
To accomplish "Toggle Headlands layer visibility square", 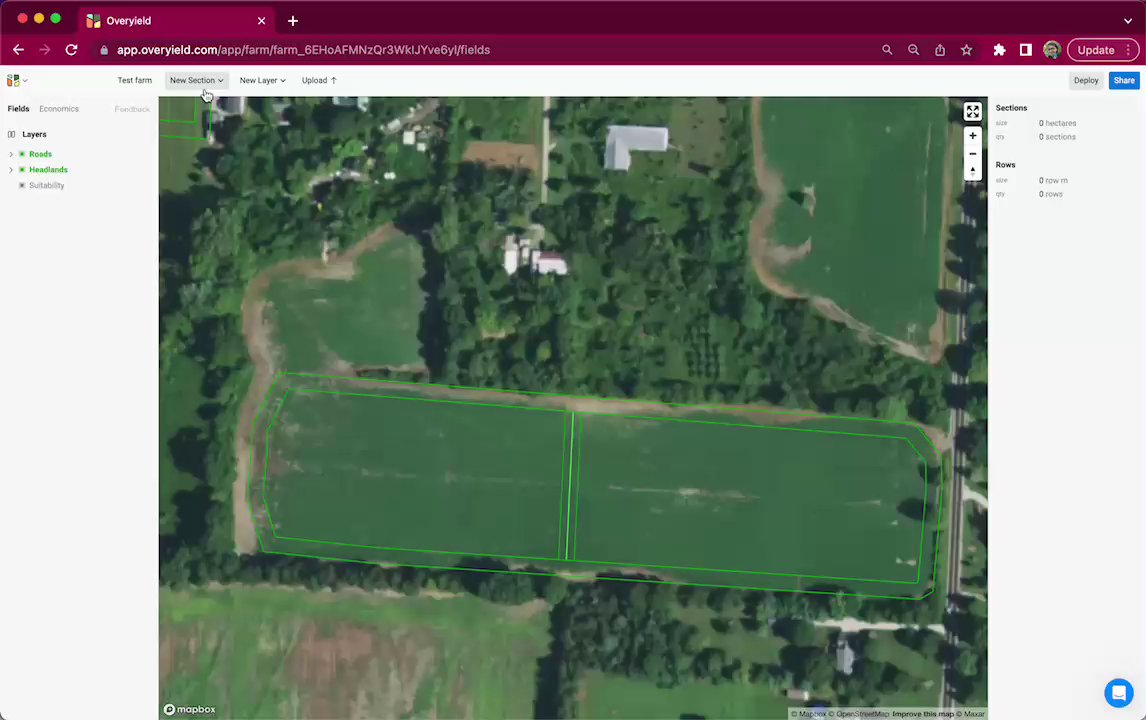I will pos(22,170).
